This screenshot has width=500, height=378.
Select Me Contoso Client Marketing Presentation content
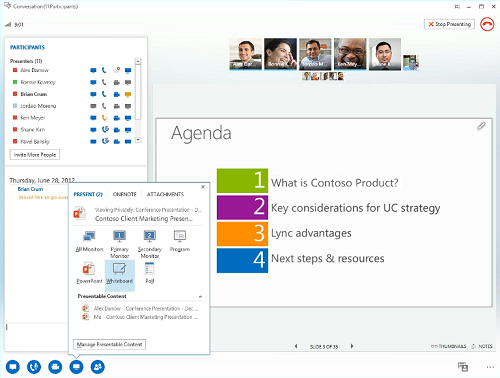click(140, 317)
